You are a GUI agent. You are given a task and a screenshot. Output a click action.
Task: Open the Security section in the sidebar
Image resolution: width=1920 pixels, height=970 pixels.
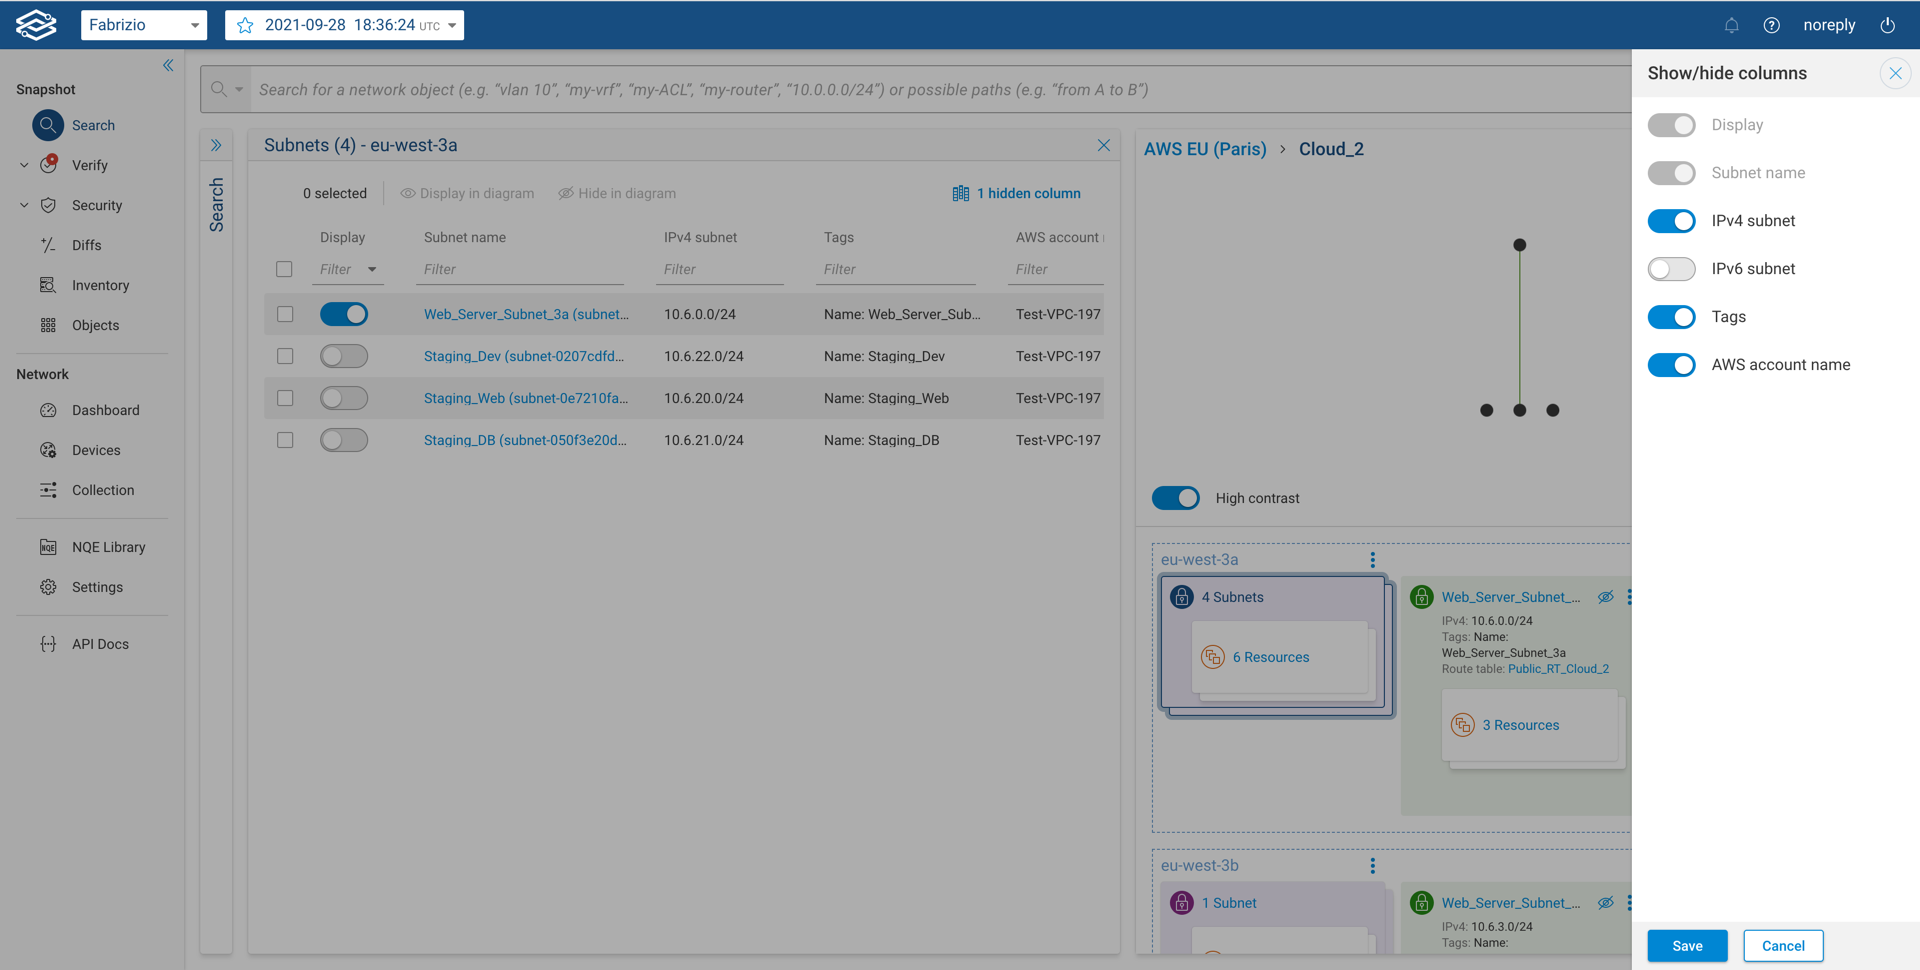pyautogui.click(x=95, y=205)
